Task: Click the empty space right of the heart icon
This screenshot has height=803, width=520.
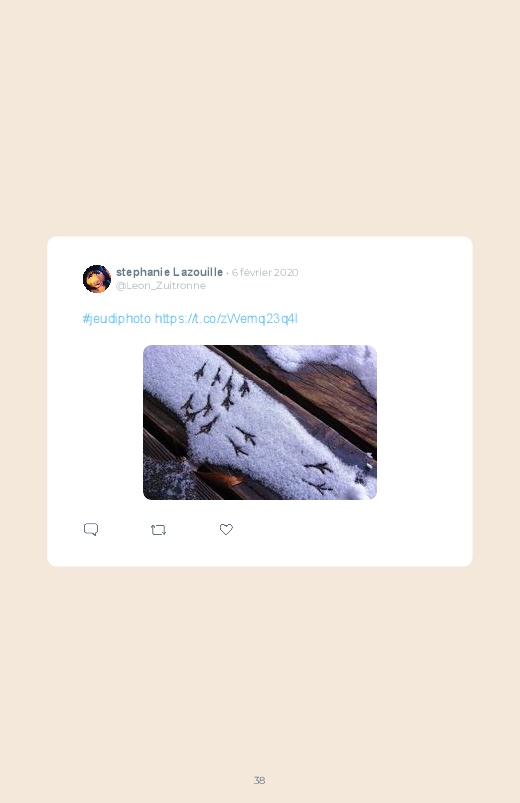Action: 348,529
